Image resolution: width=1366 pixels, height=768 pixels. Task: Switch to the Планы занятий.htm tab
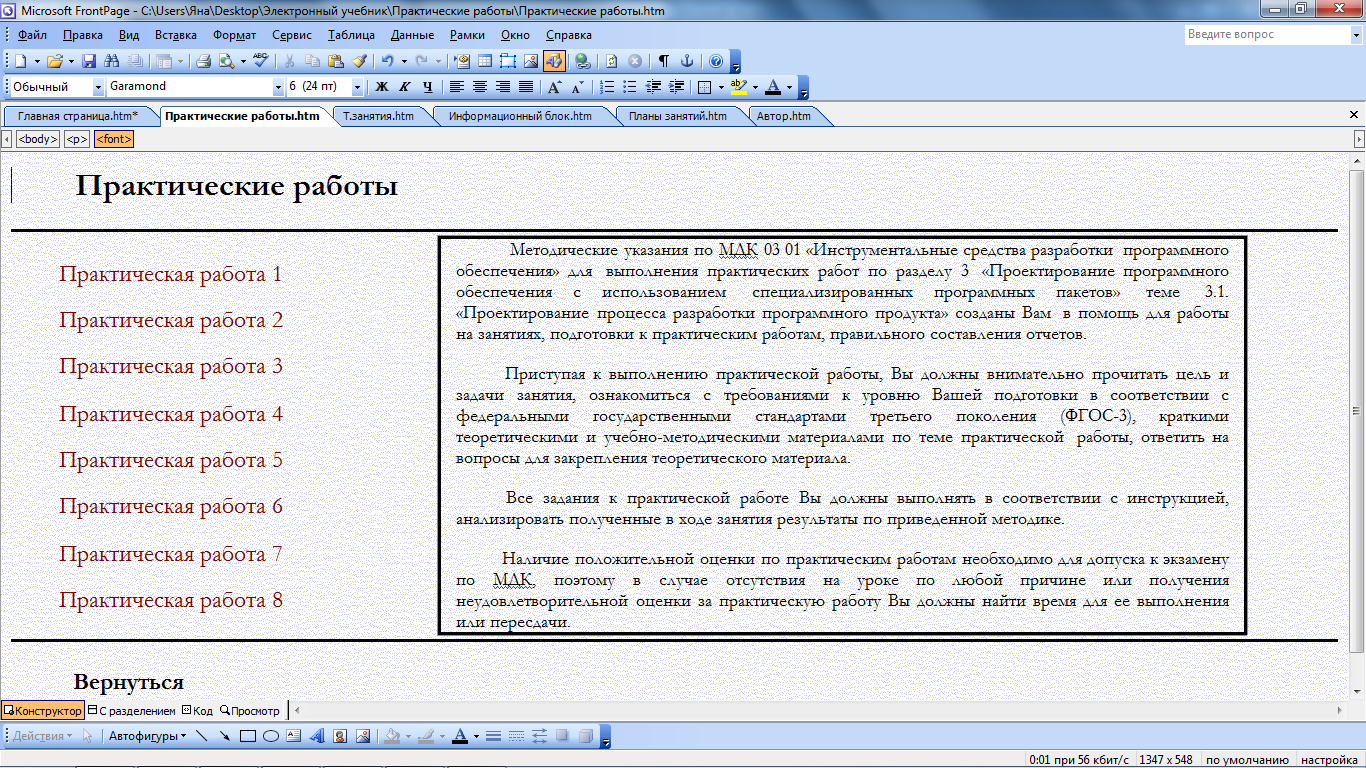678,116
